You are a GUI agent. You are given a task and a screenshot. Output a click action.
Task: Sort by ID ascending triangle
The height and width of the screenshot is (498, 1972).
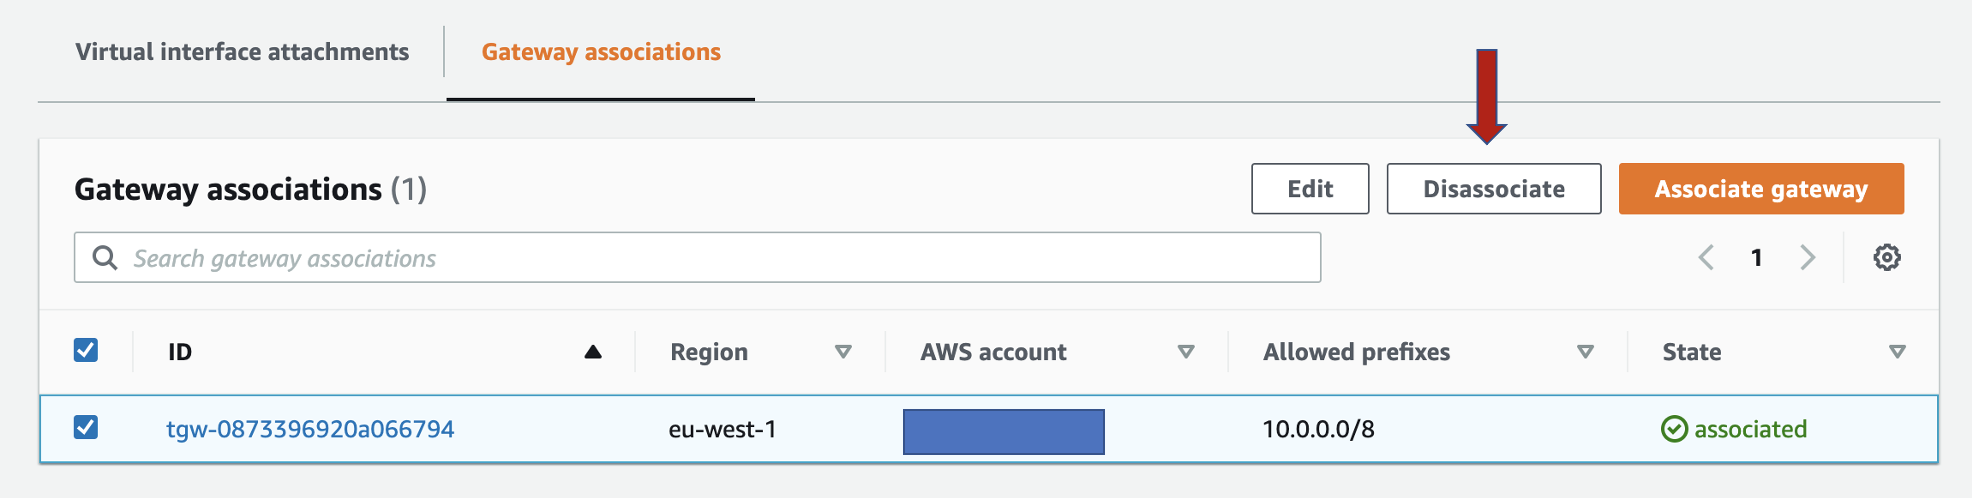point(593,352)
